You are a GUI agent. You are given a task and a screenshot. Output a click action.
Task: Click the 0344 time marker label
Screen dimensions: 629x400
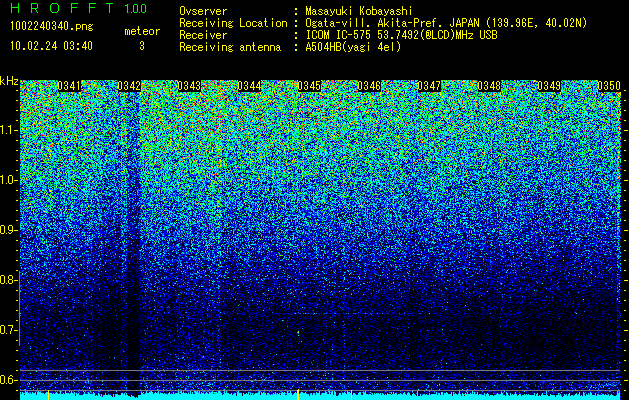coord(249,86)
